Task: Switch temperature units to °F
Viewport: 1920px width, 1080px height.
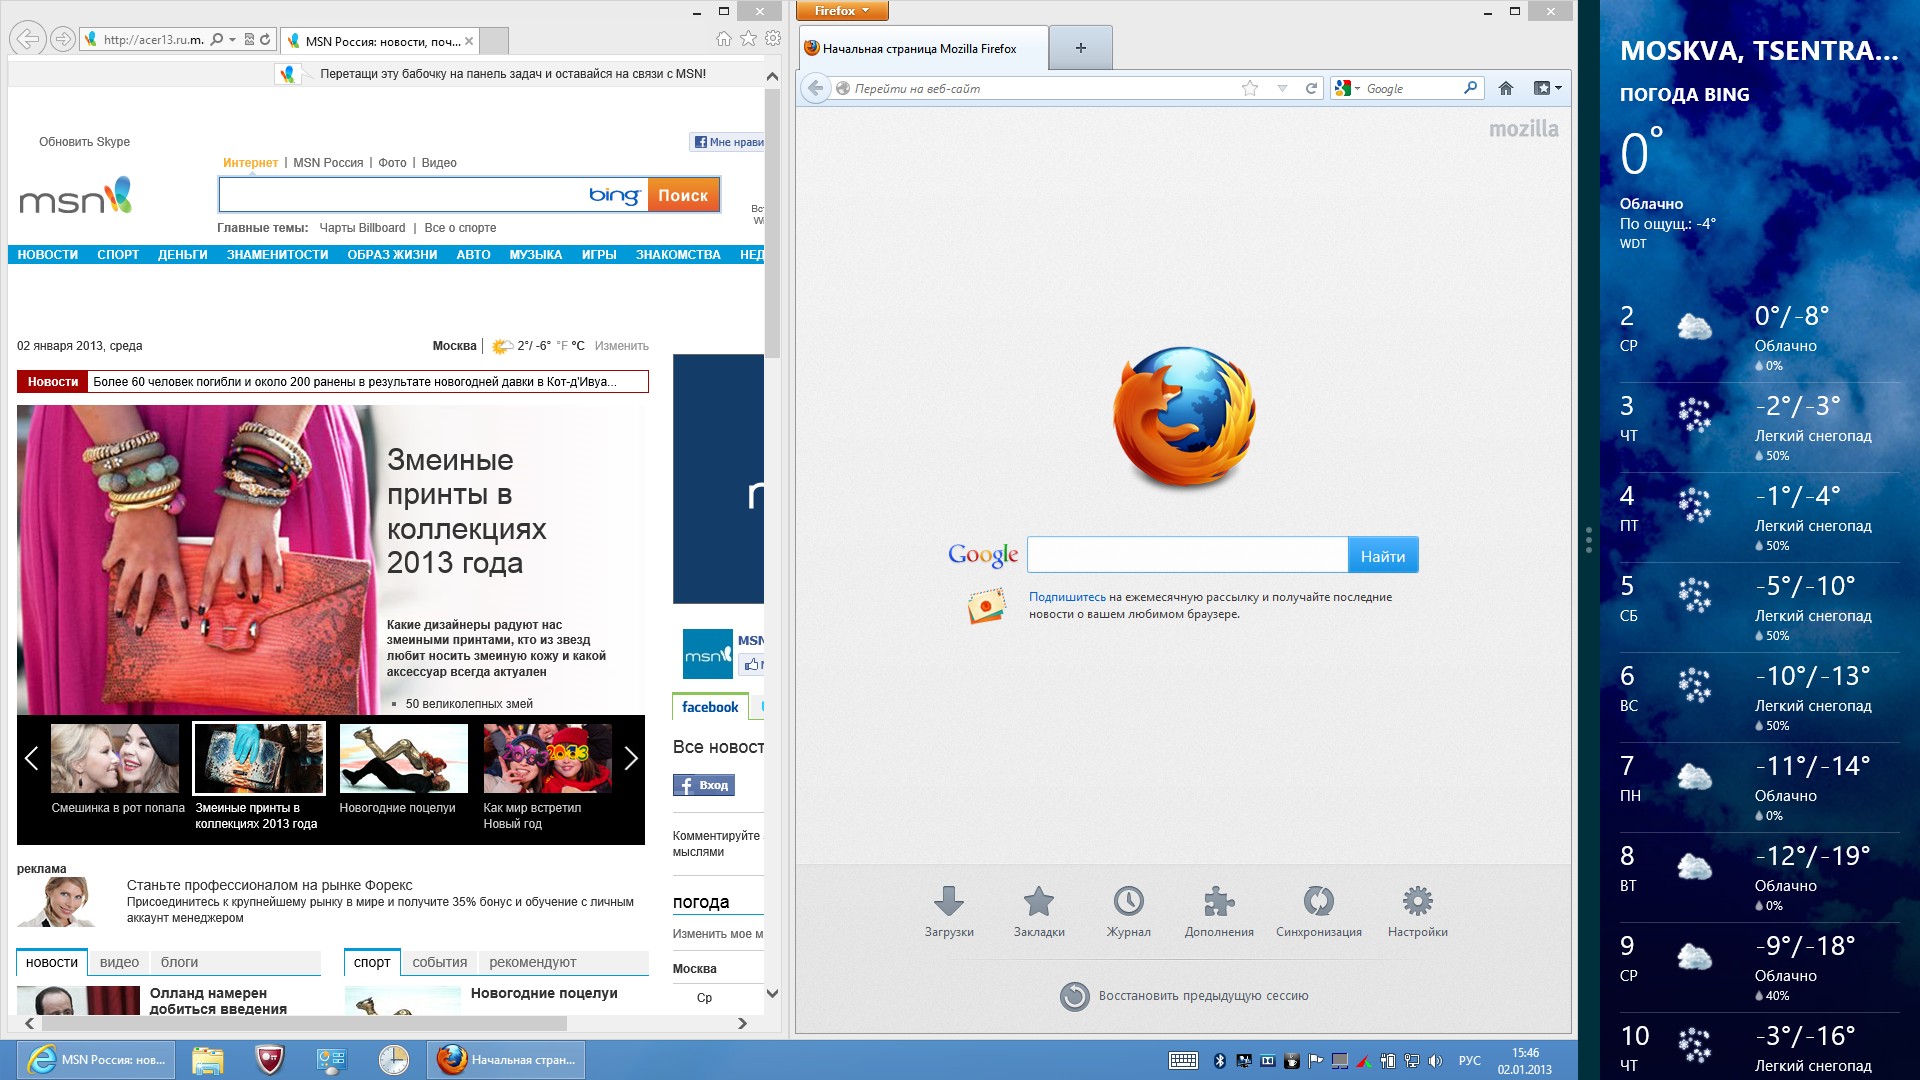Action: [561, 346]
